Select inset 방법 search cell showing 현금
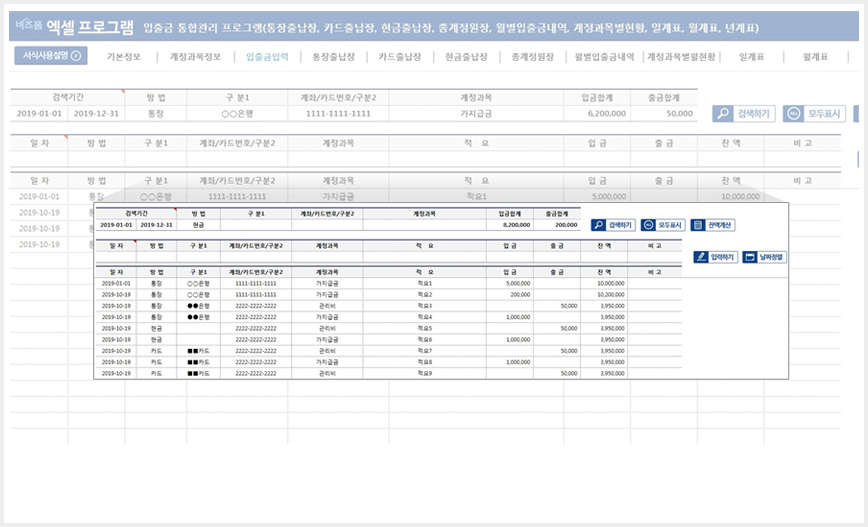Screen dimensions: 868x527 (198, 225)
